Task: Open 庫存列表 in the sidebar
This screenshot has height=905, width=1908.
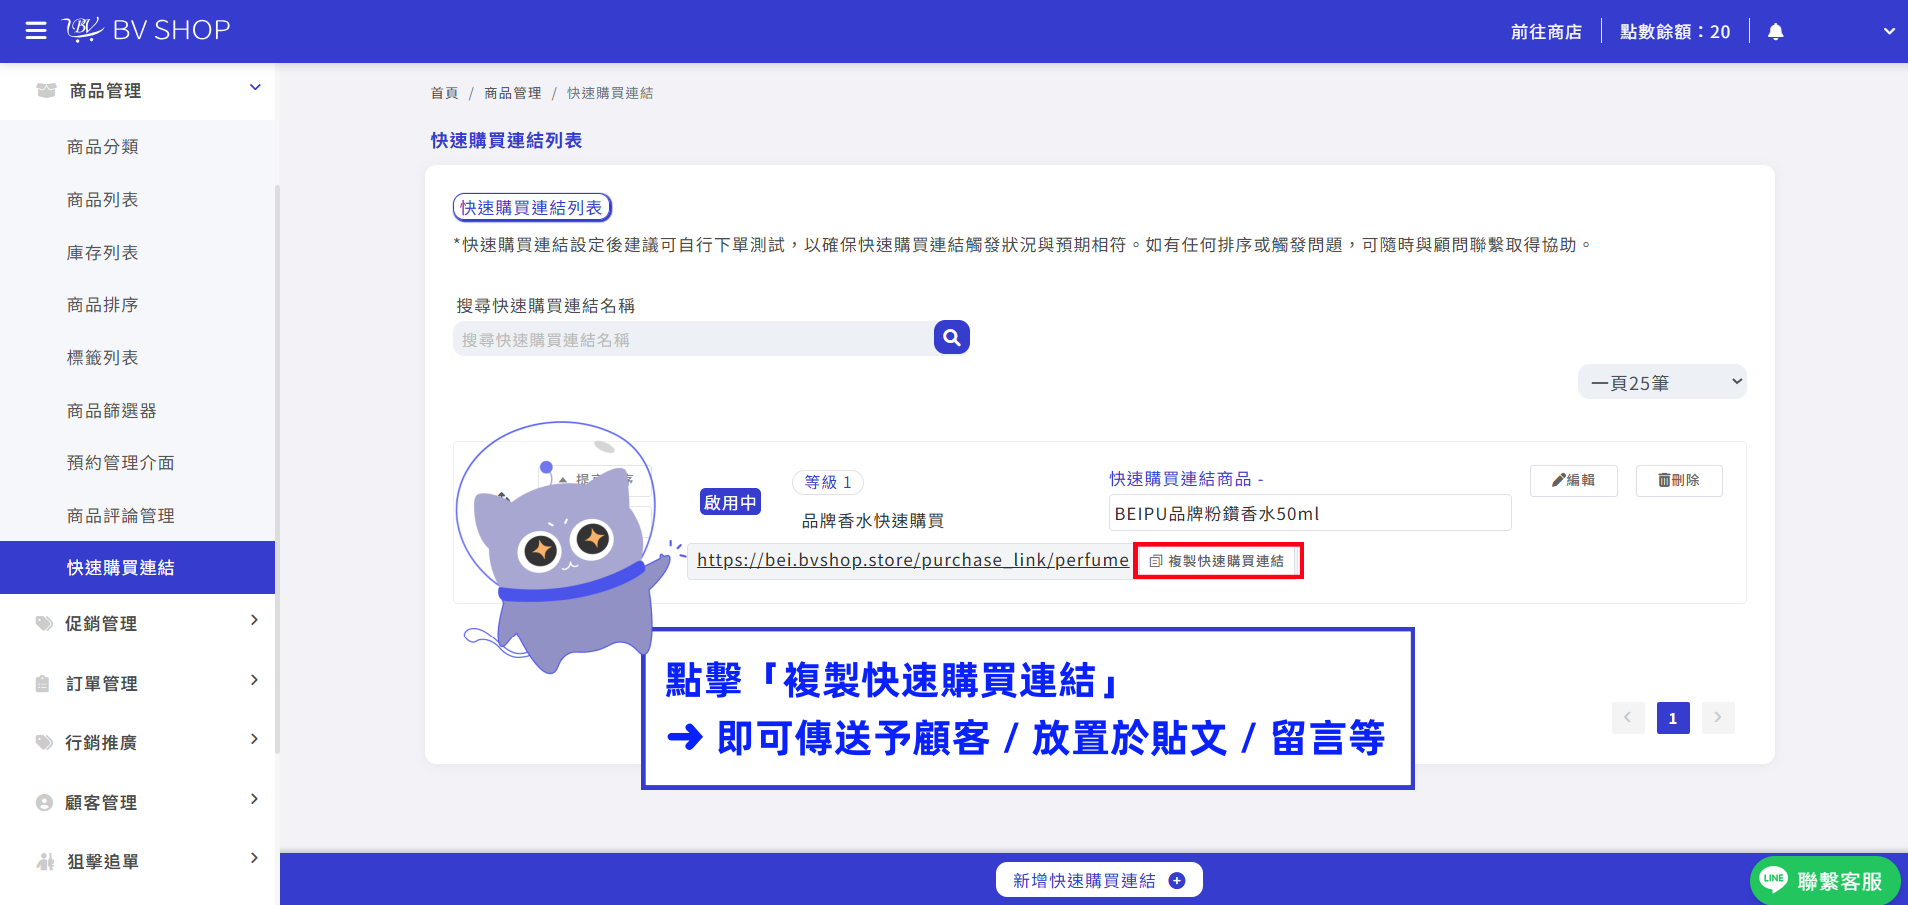Action: 103,253
